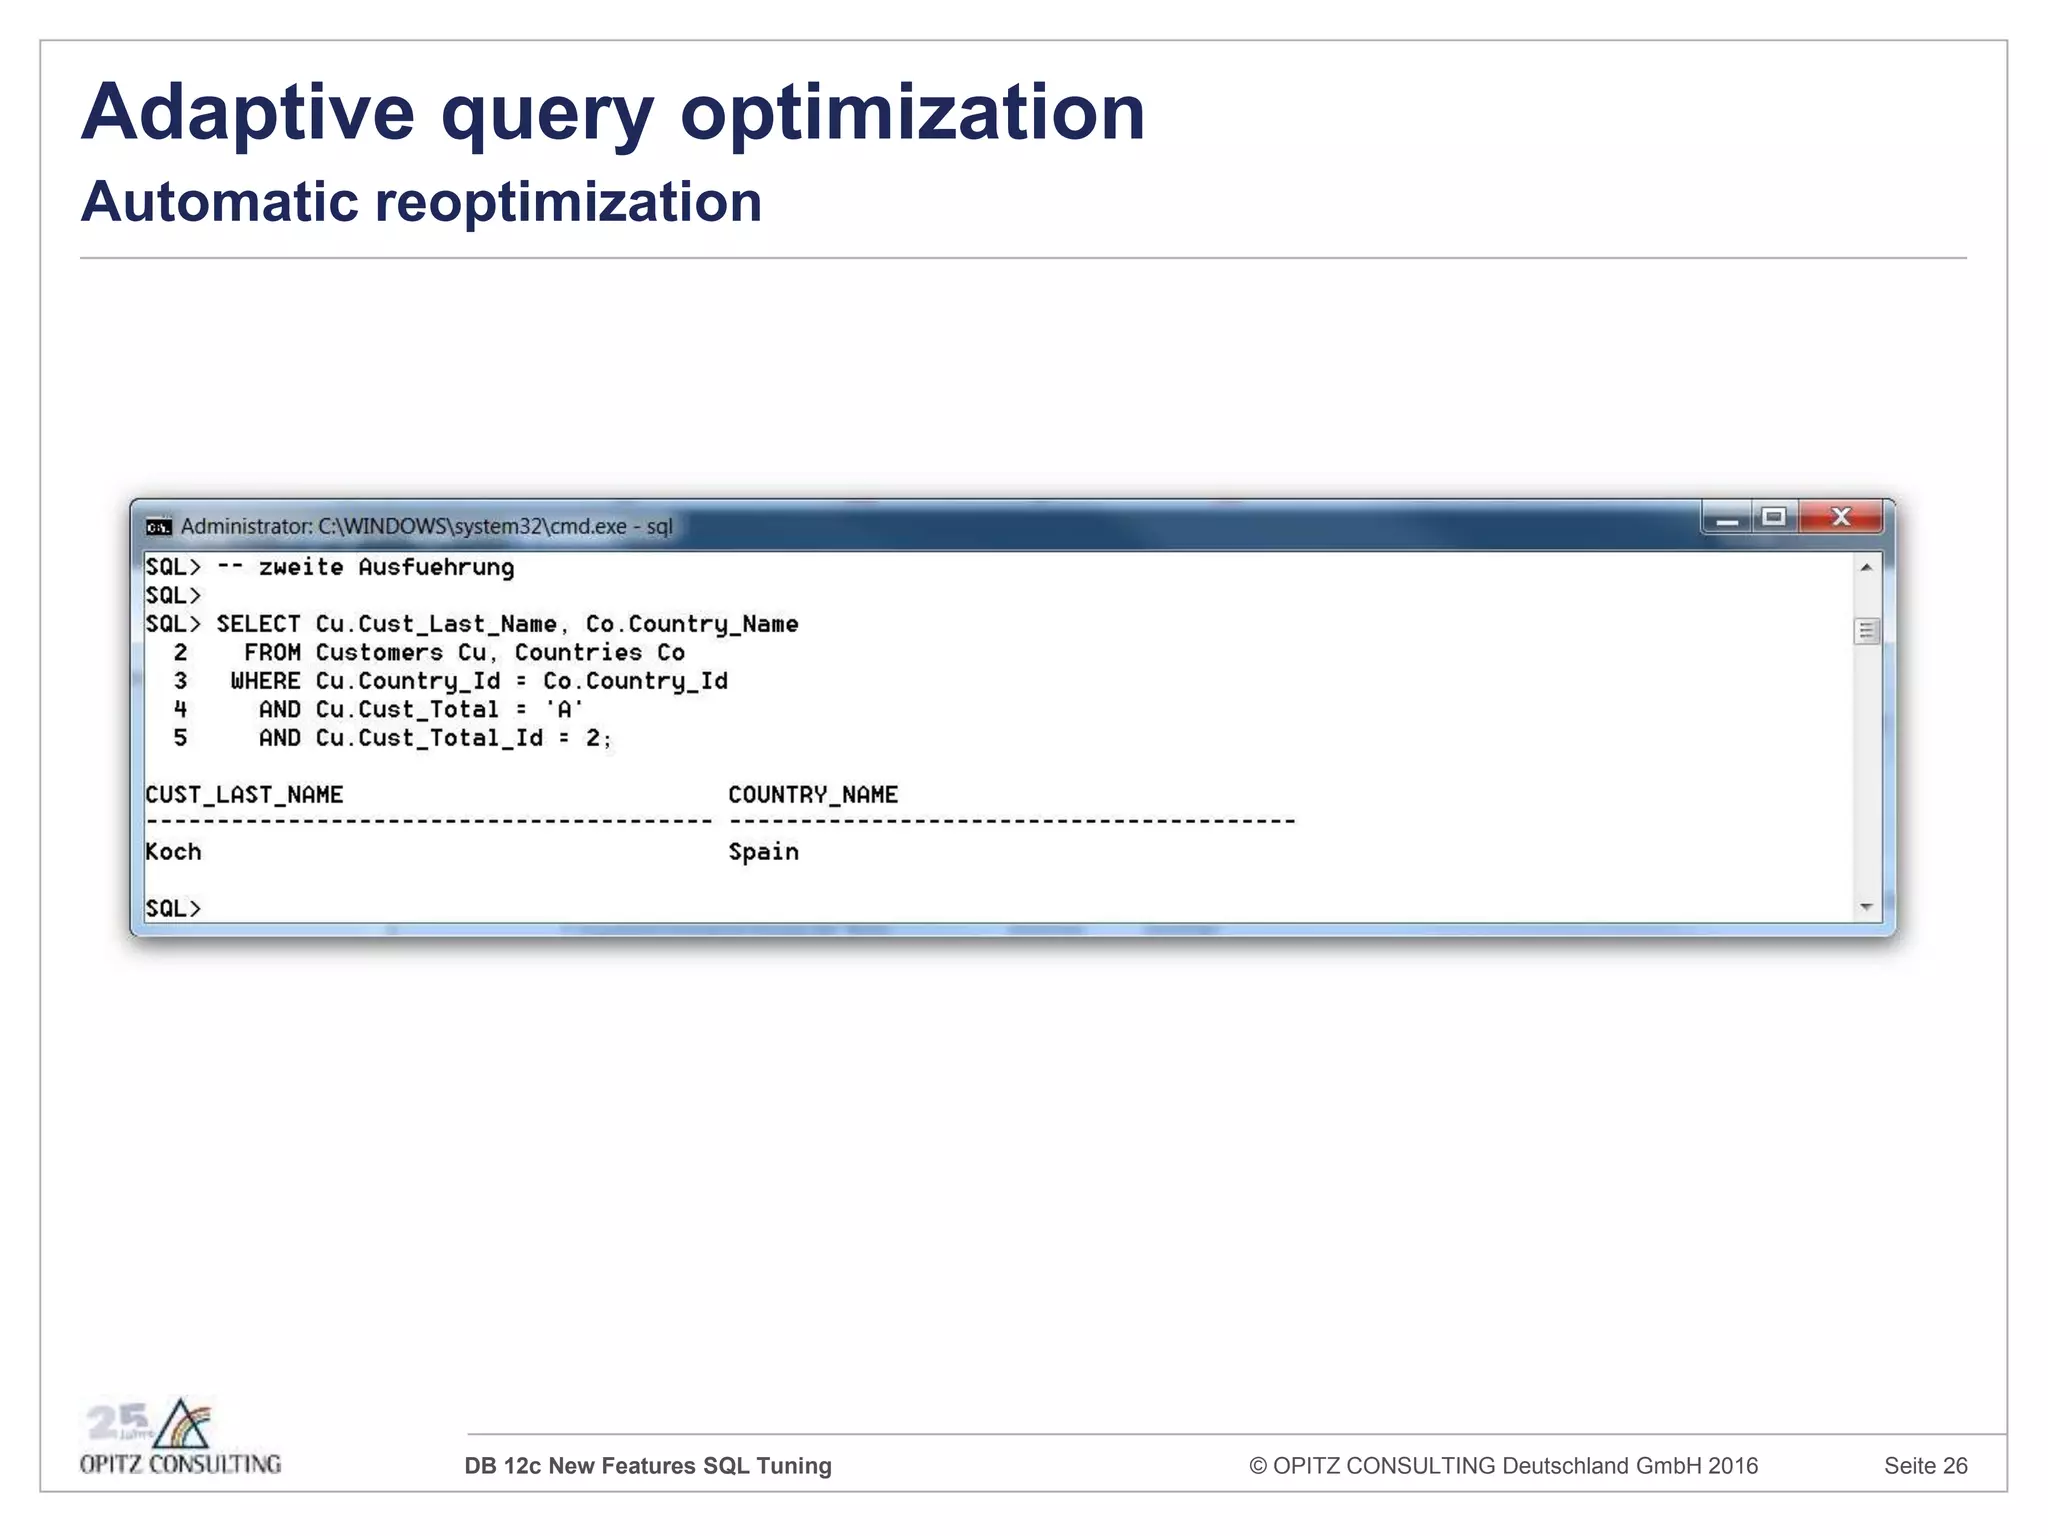
Task: Click the comment line '-- zweite Ausfuehrung'
Action: [x=366, y=568]
